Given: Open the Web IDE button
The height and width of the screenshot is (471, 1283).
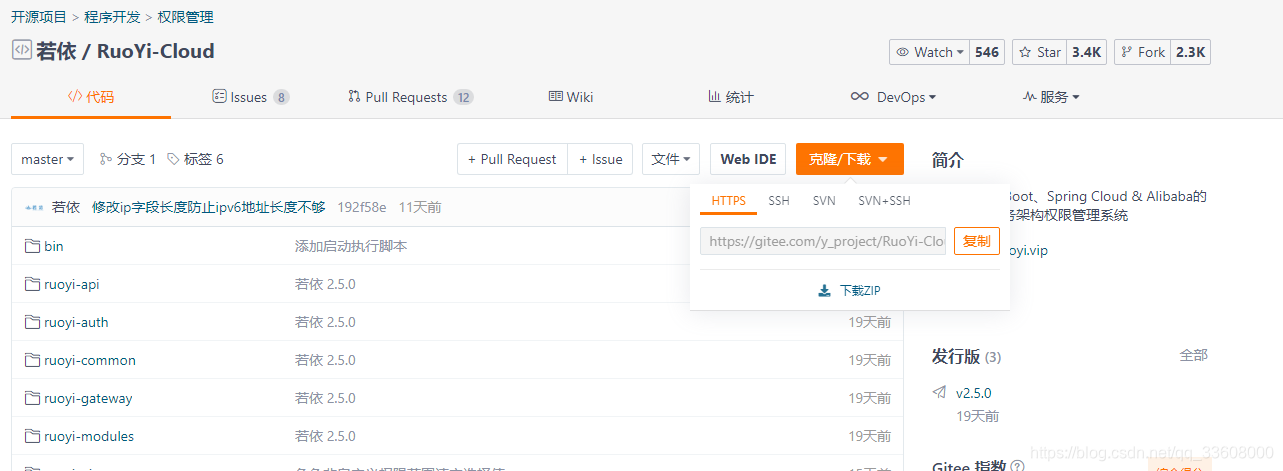Looking at the screenshot, I should tap(748, 159).
